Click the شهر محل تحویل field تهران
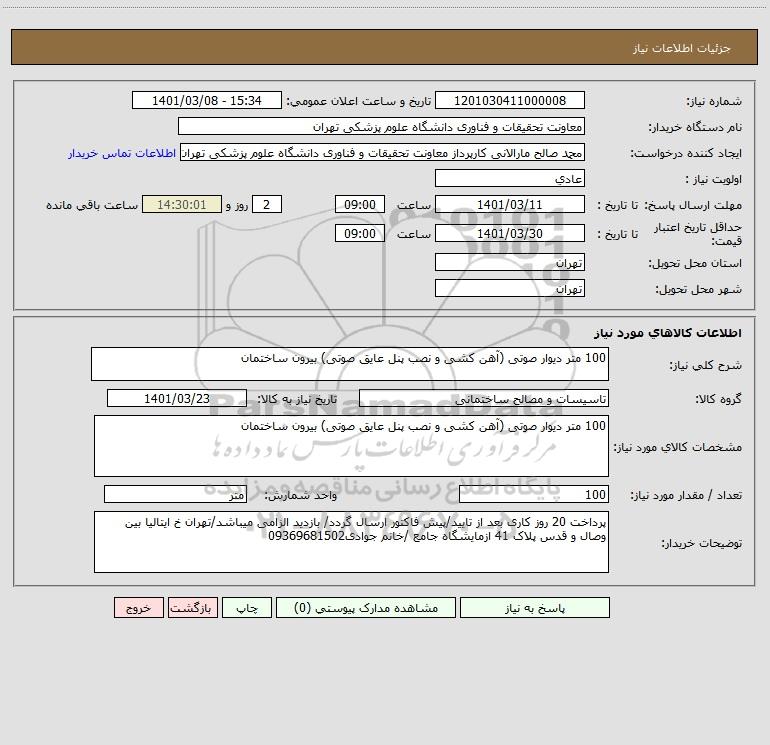This screenshot has height=745, width=770. click(510, 288)
